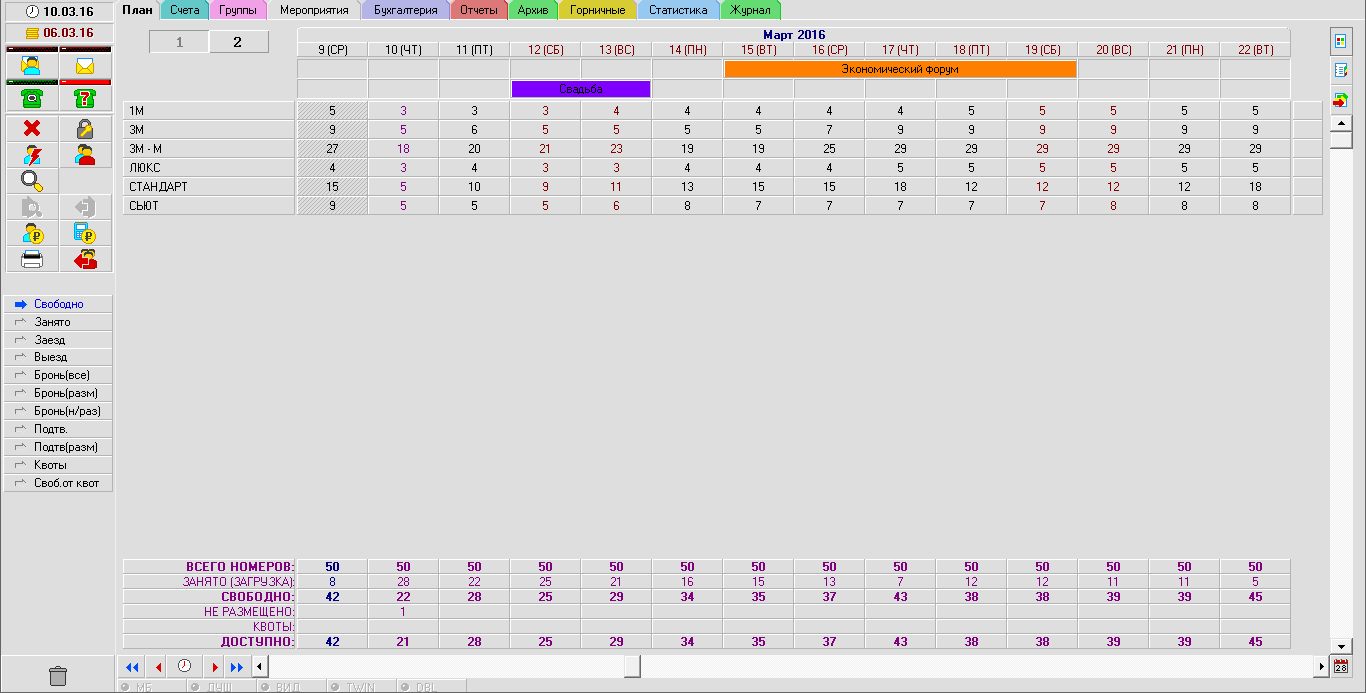This screenshot has width=1366, height=693.
Task: Click the guest with ruble coin icon
Action: click(x=32, y=234)
